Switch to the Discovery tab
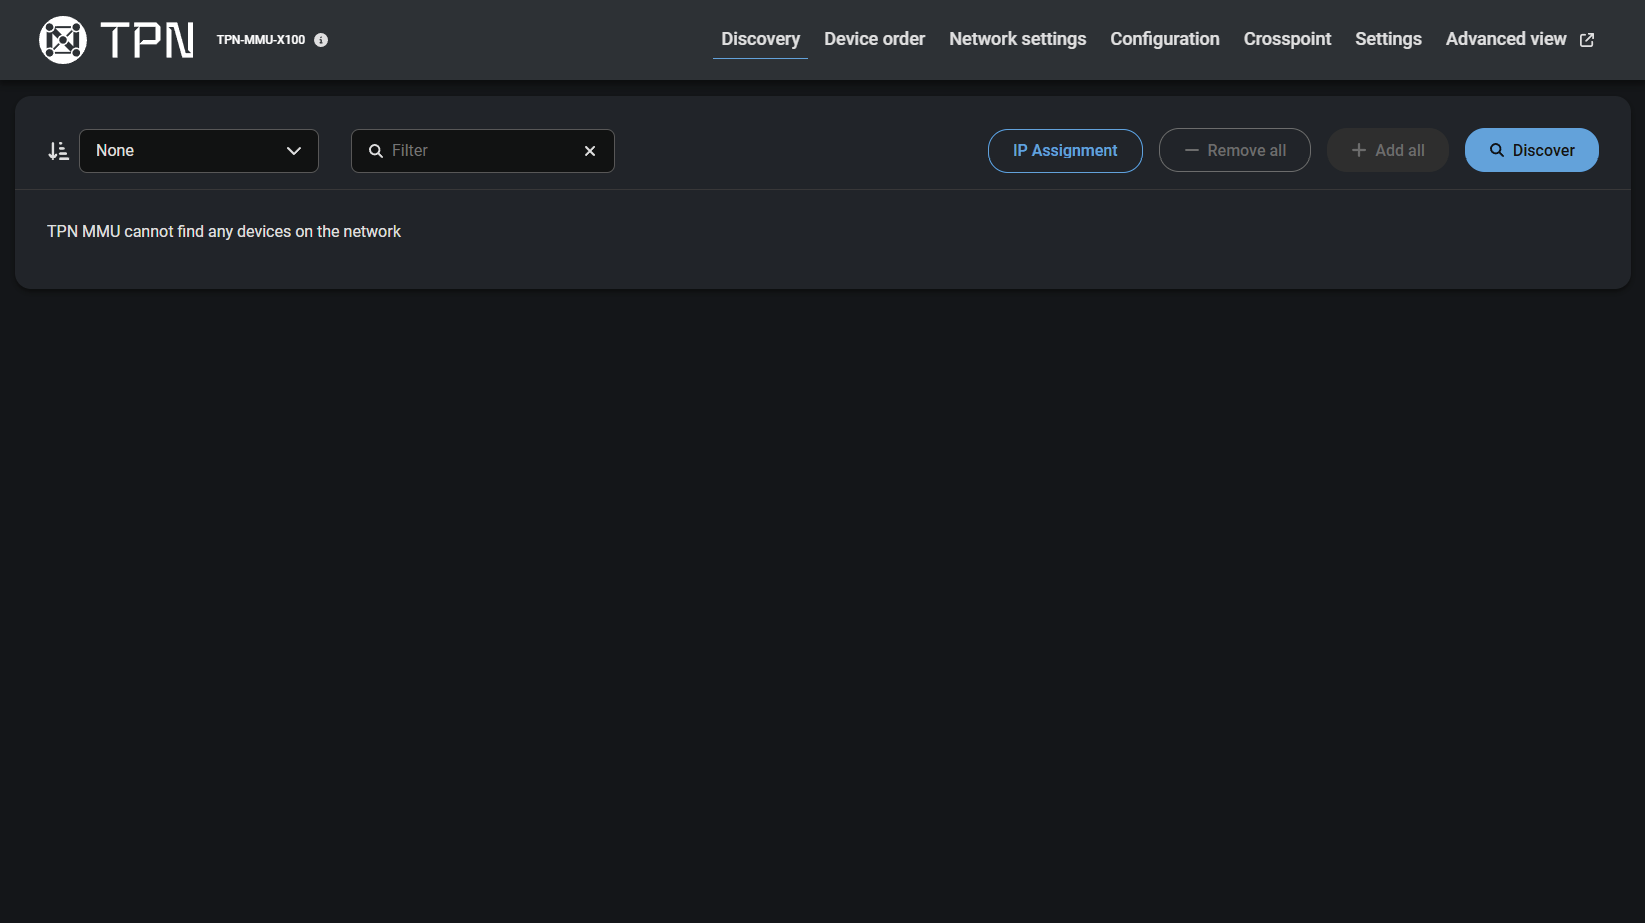 pyautogui.click(x=760, y=39)
